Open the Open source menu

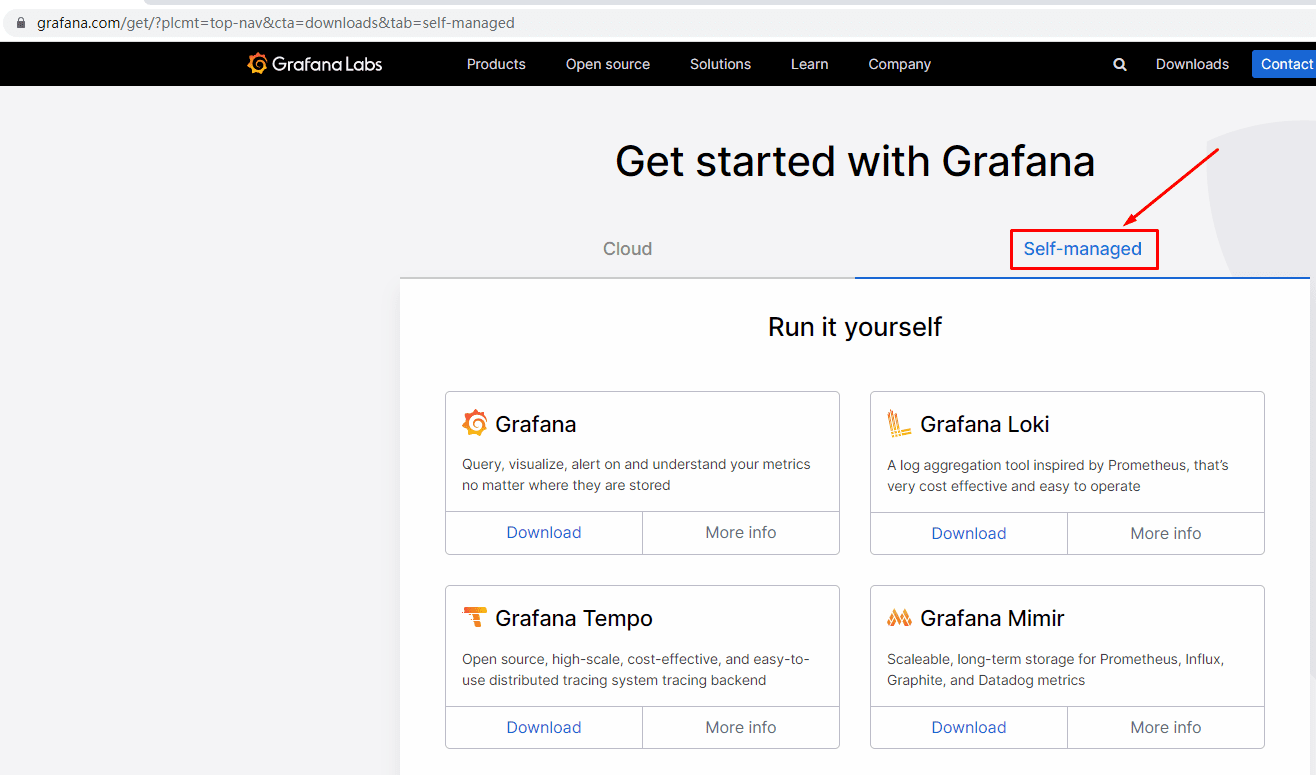(x=608, y=64)
